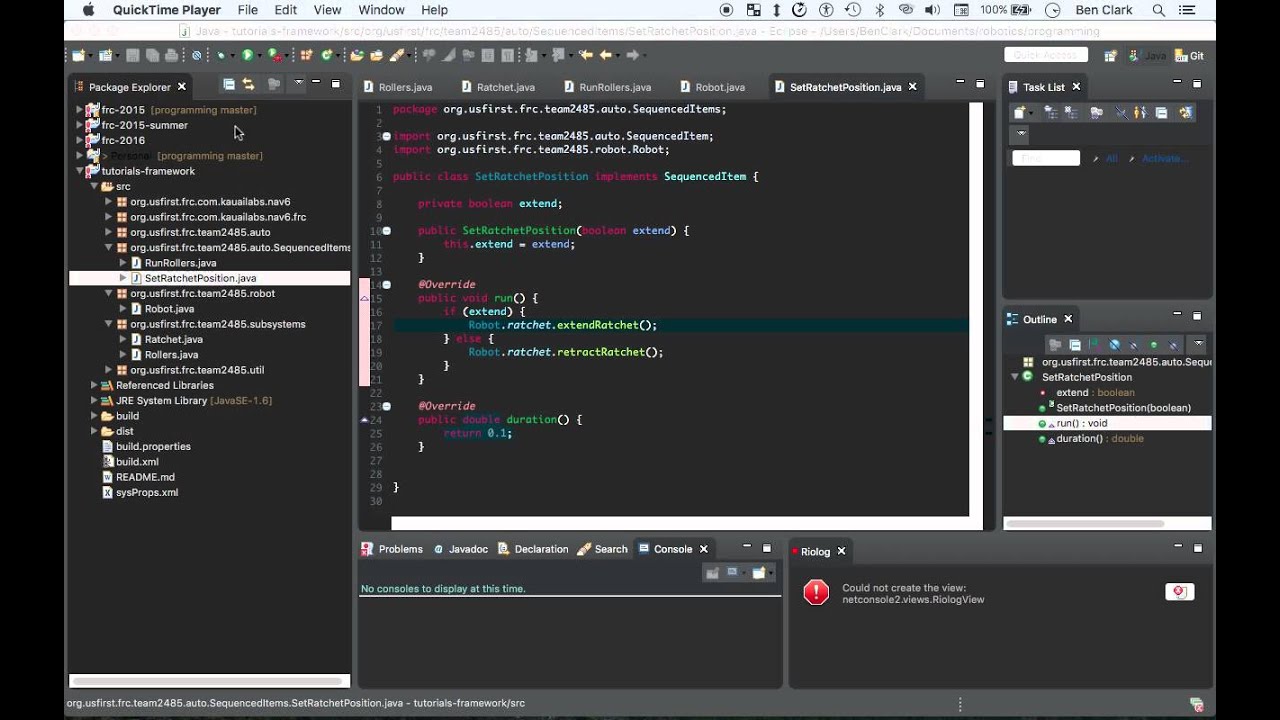Collapse SetRatchetPosition class in Outline
This screenshot has height=720, width=1280.
click(1015, 377)
